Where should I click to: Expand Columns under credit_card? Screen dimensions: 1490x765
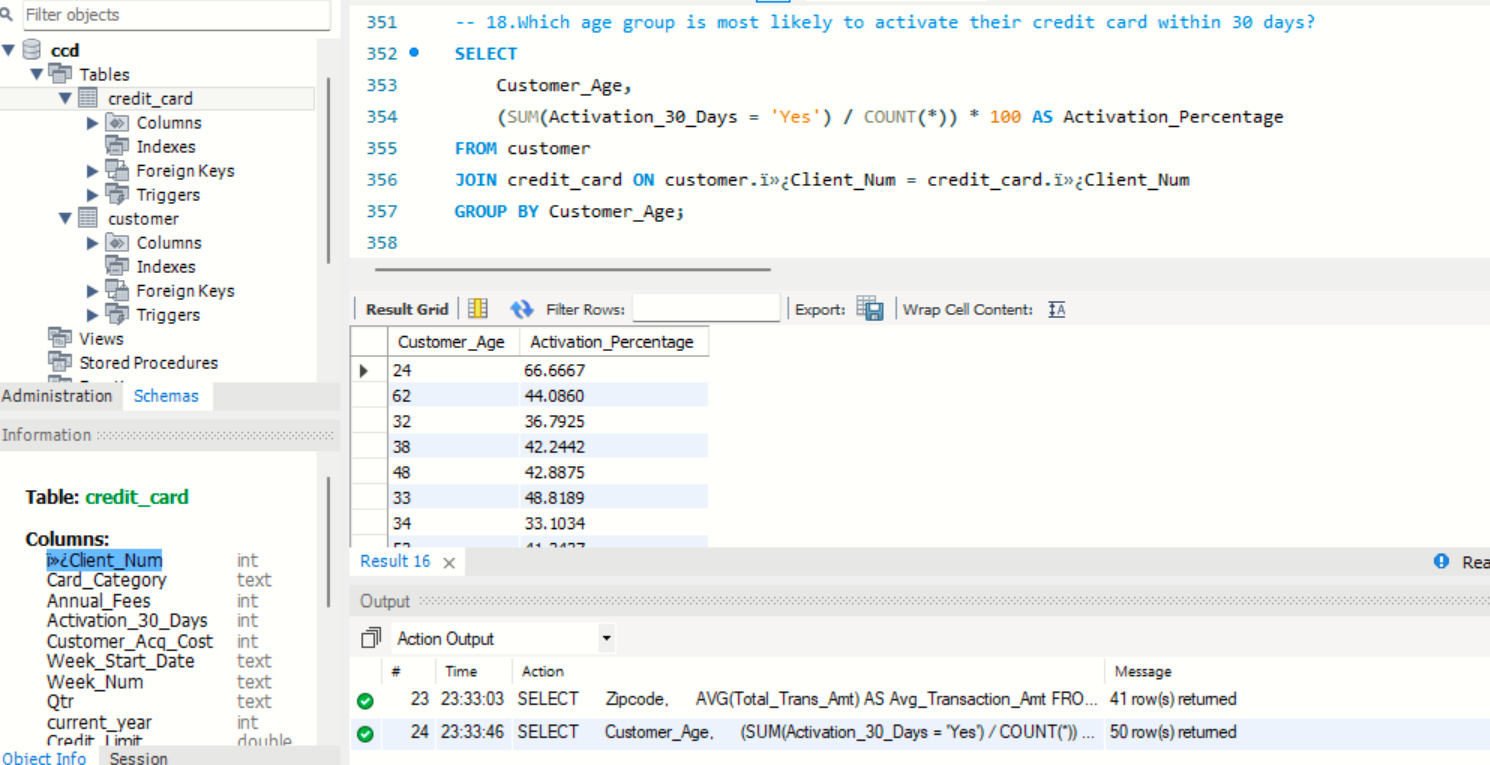click(x=93, y=123)
